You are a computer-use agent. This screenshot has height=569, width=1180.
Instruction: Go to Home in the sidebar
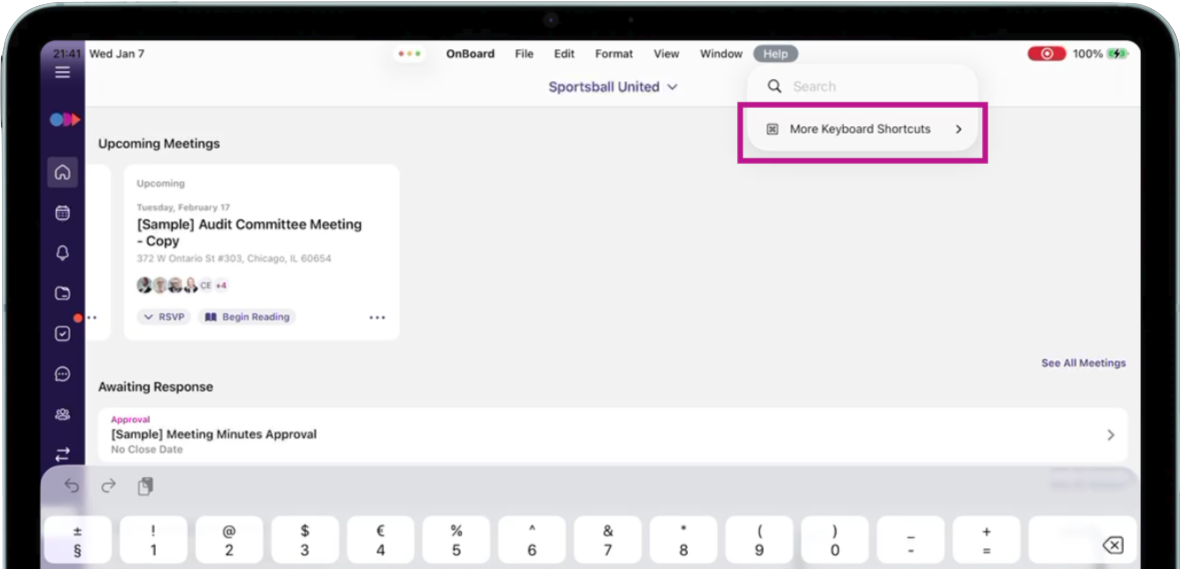(x=62, y=172)
